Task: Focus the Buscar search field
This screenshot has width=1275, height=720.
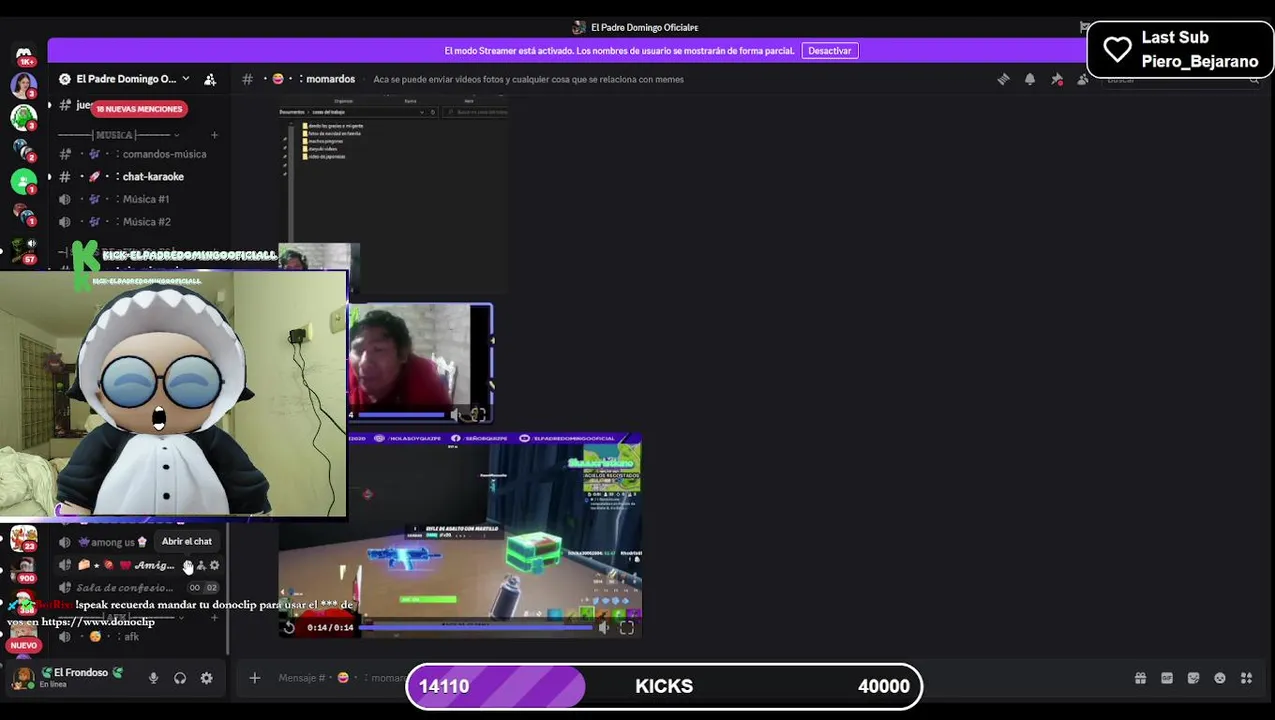Action: point(1180,79)
